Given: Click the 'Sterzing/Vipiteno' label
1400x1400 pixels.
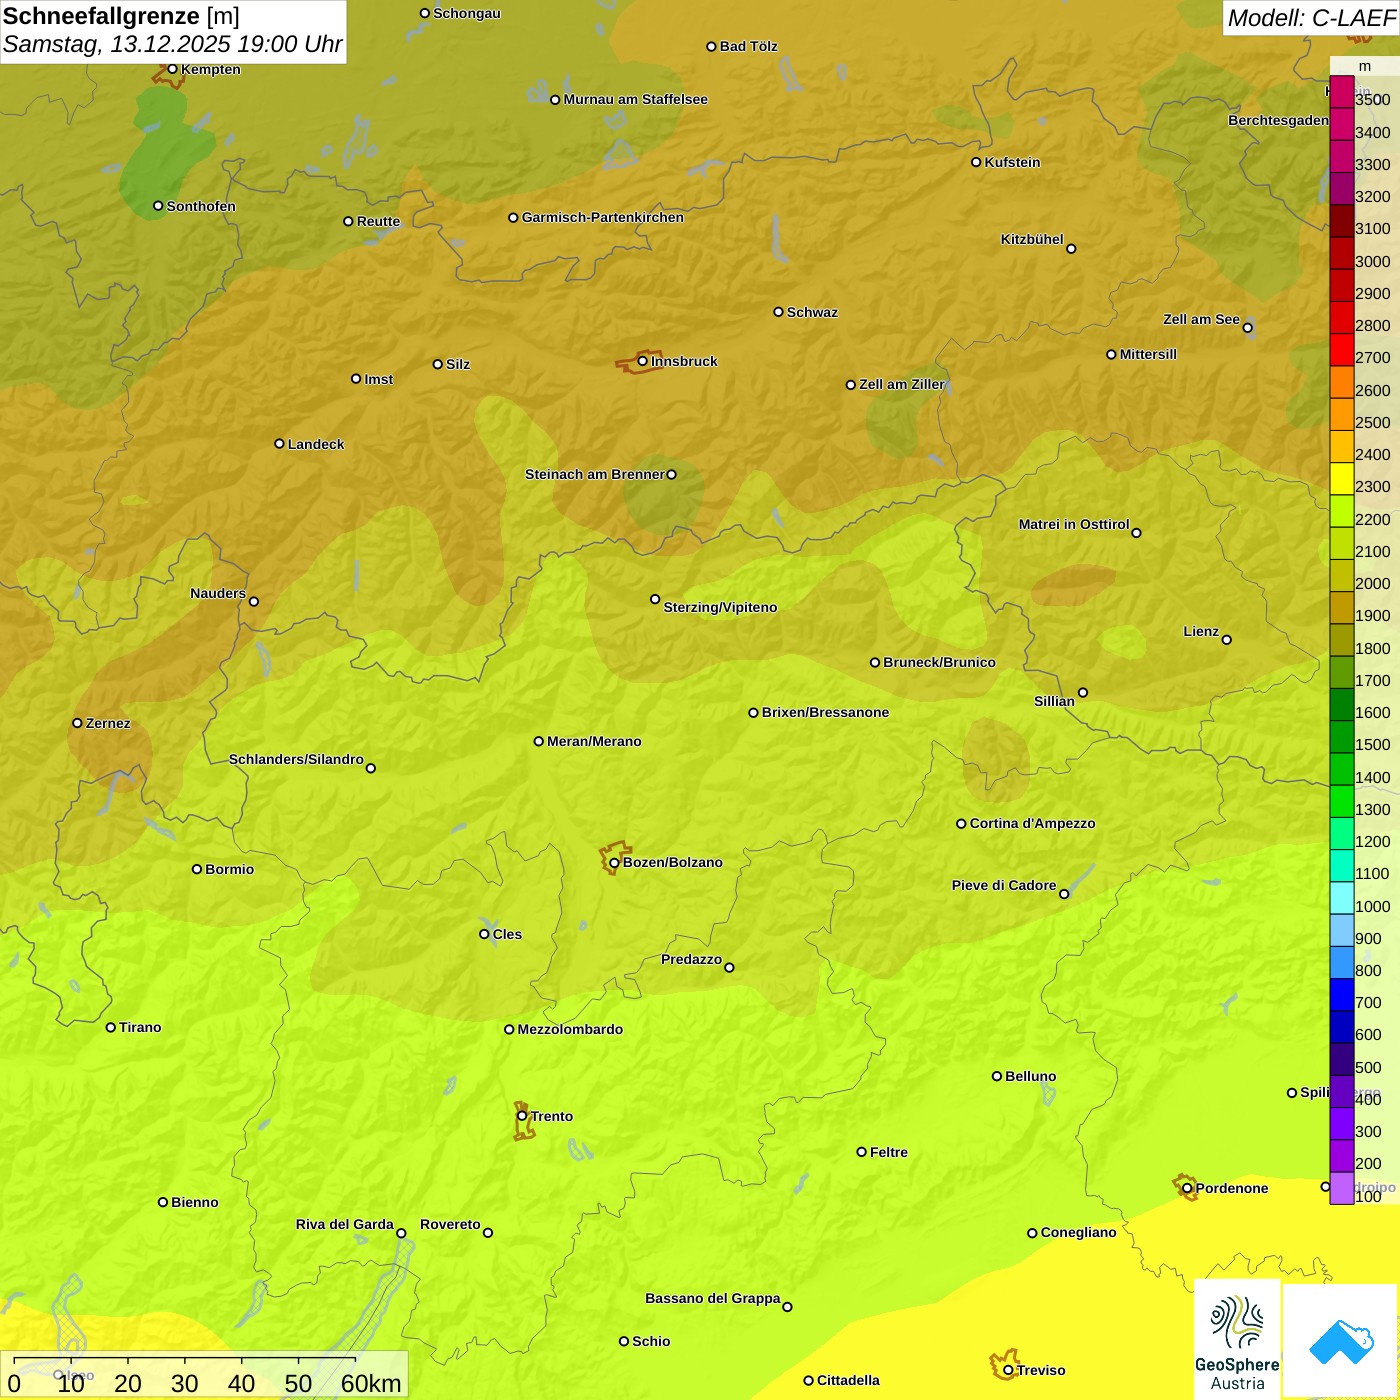Looking at the screenshot, I should click(720, 607).
